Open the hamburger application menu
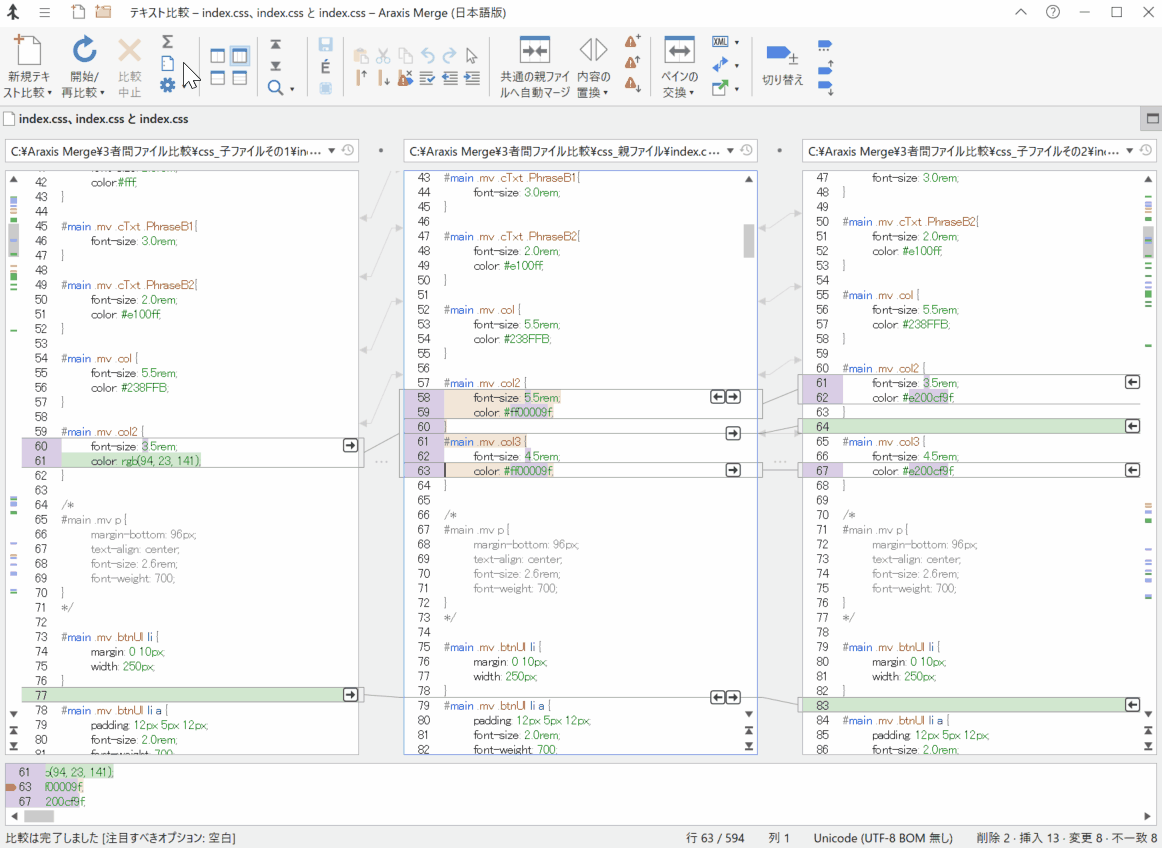Screen dimensions: 1162x848 tap(45, 13)
